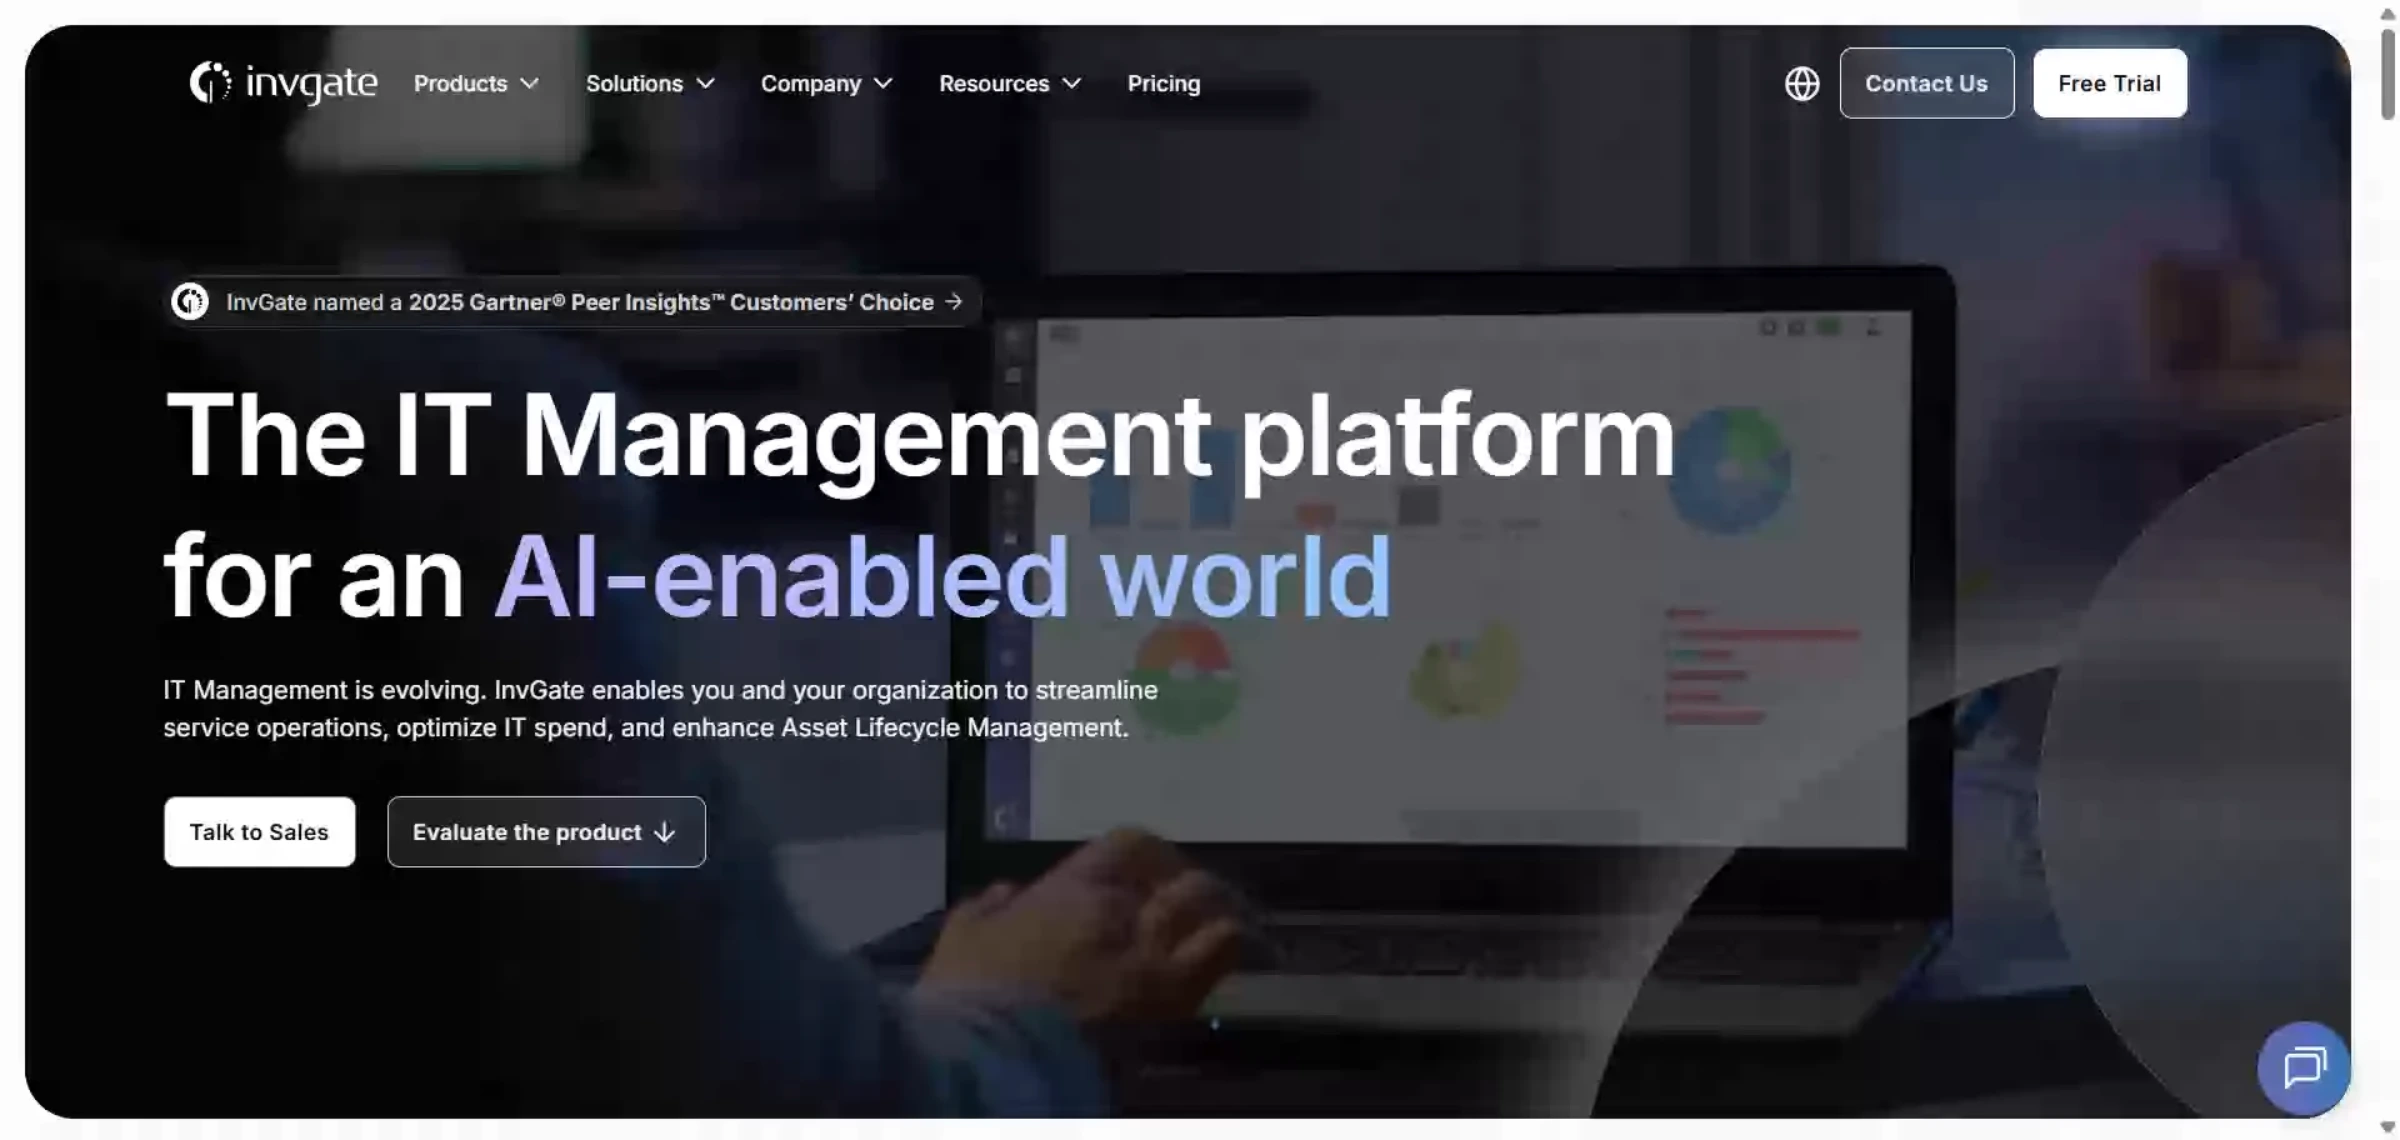Expand the Products dropdown chevron
The height and width of the screenshot is (1140, 2400).
[531, 83]
